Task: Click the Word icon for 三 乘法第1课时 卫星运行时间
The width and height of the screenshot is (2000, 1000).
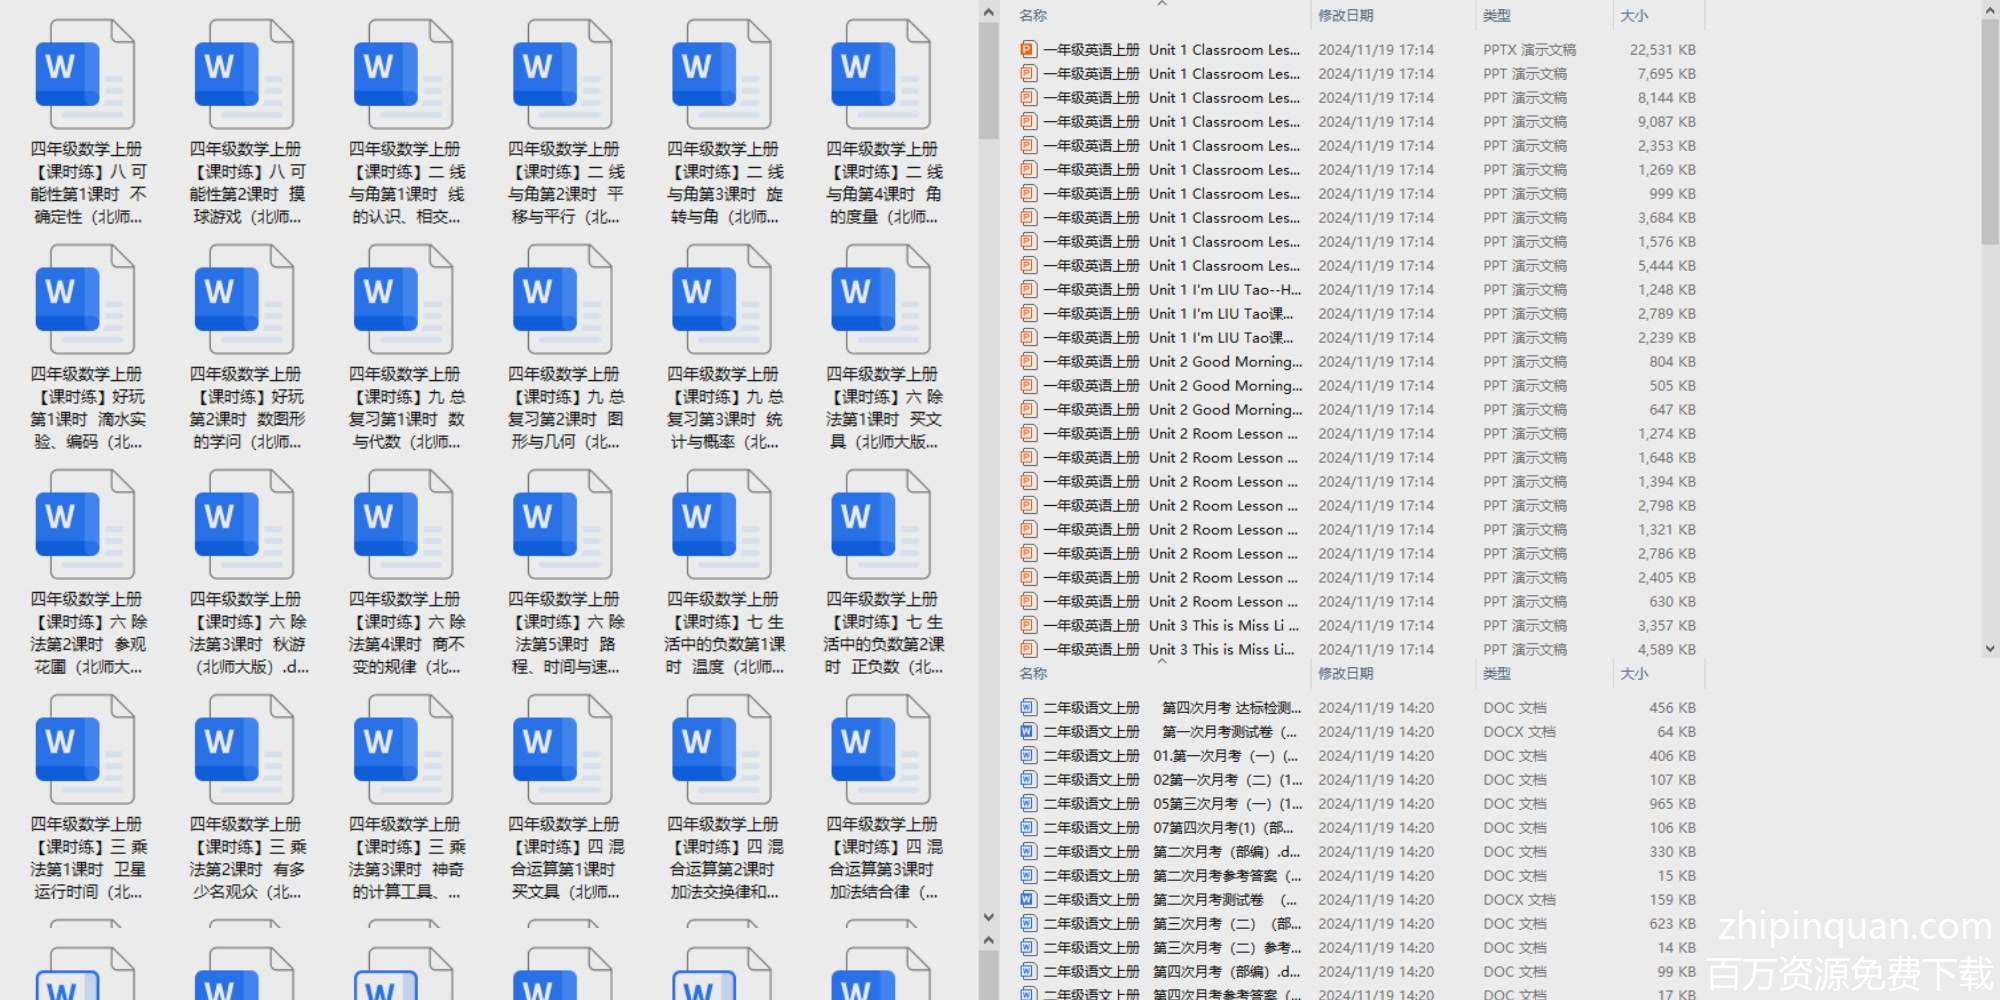Action: pos(85,751)
